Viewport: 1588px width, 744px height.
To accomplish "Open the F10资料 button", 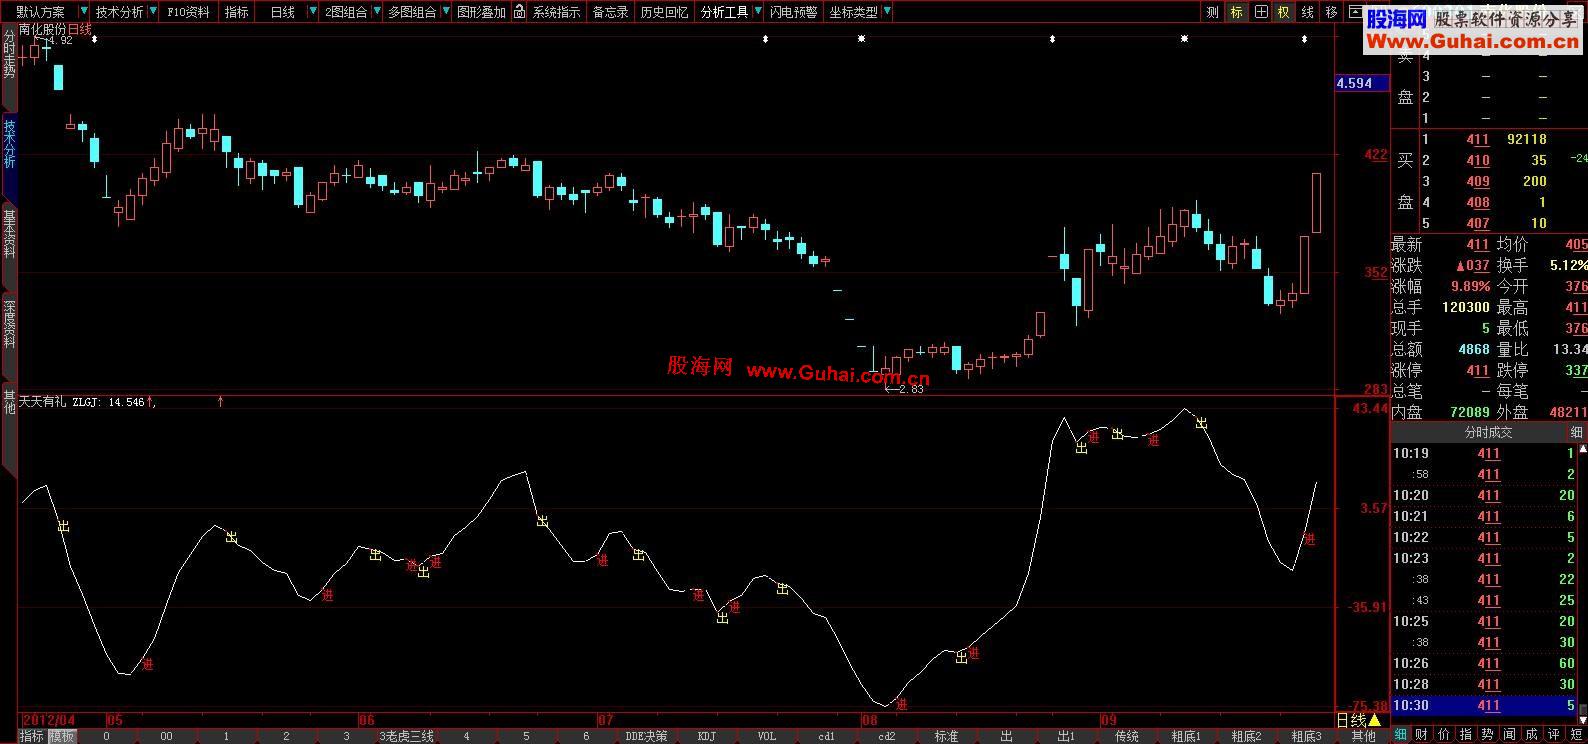I will coord(188,12).
